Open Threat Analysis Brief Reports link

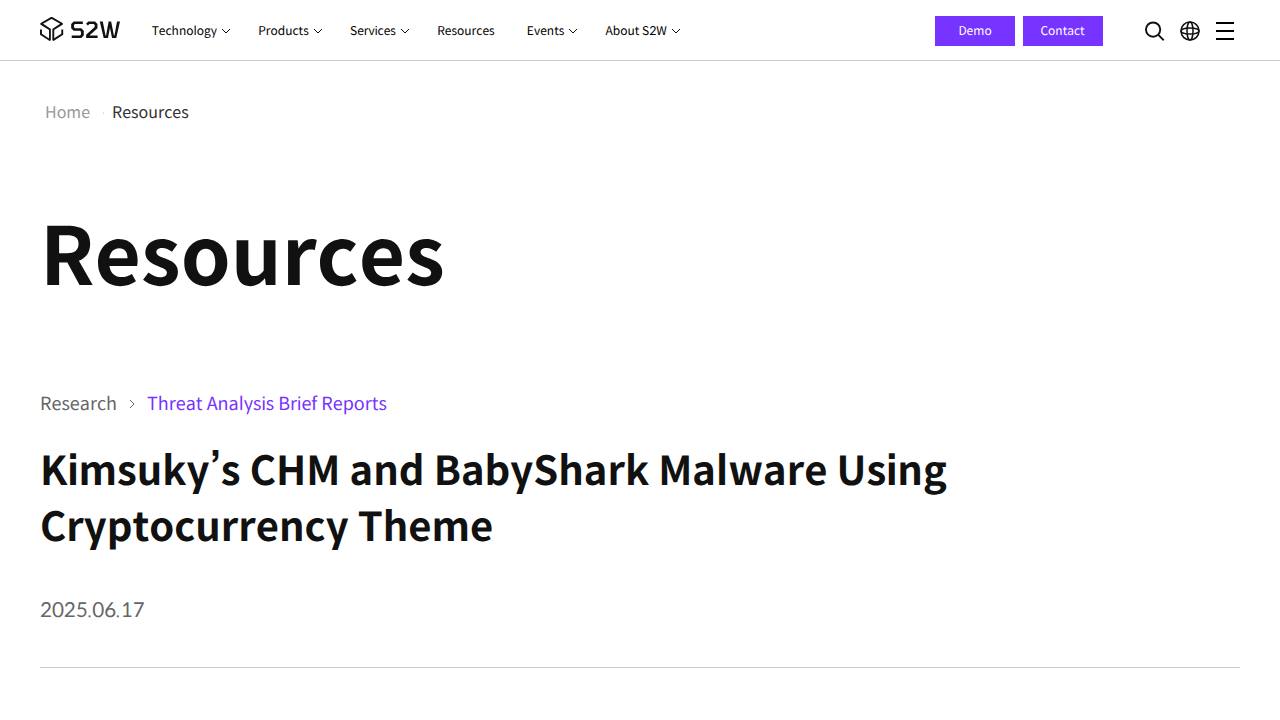click(x=267, y=403)
